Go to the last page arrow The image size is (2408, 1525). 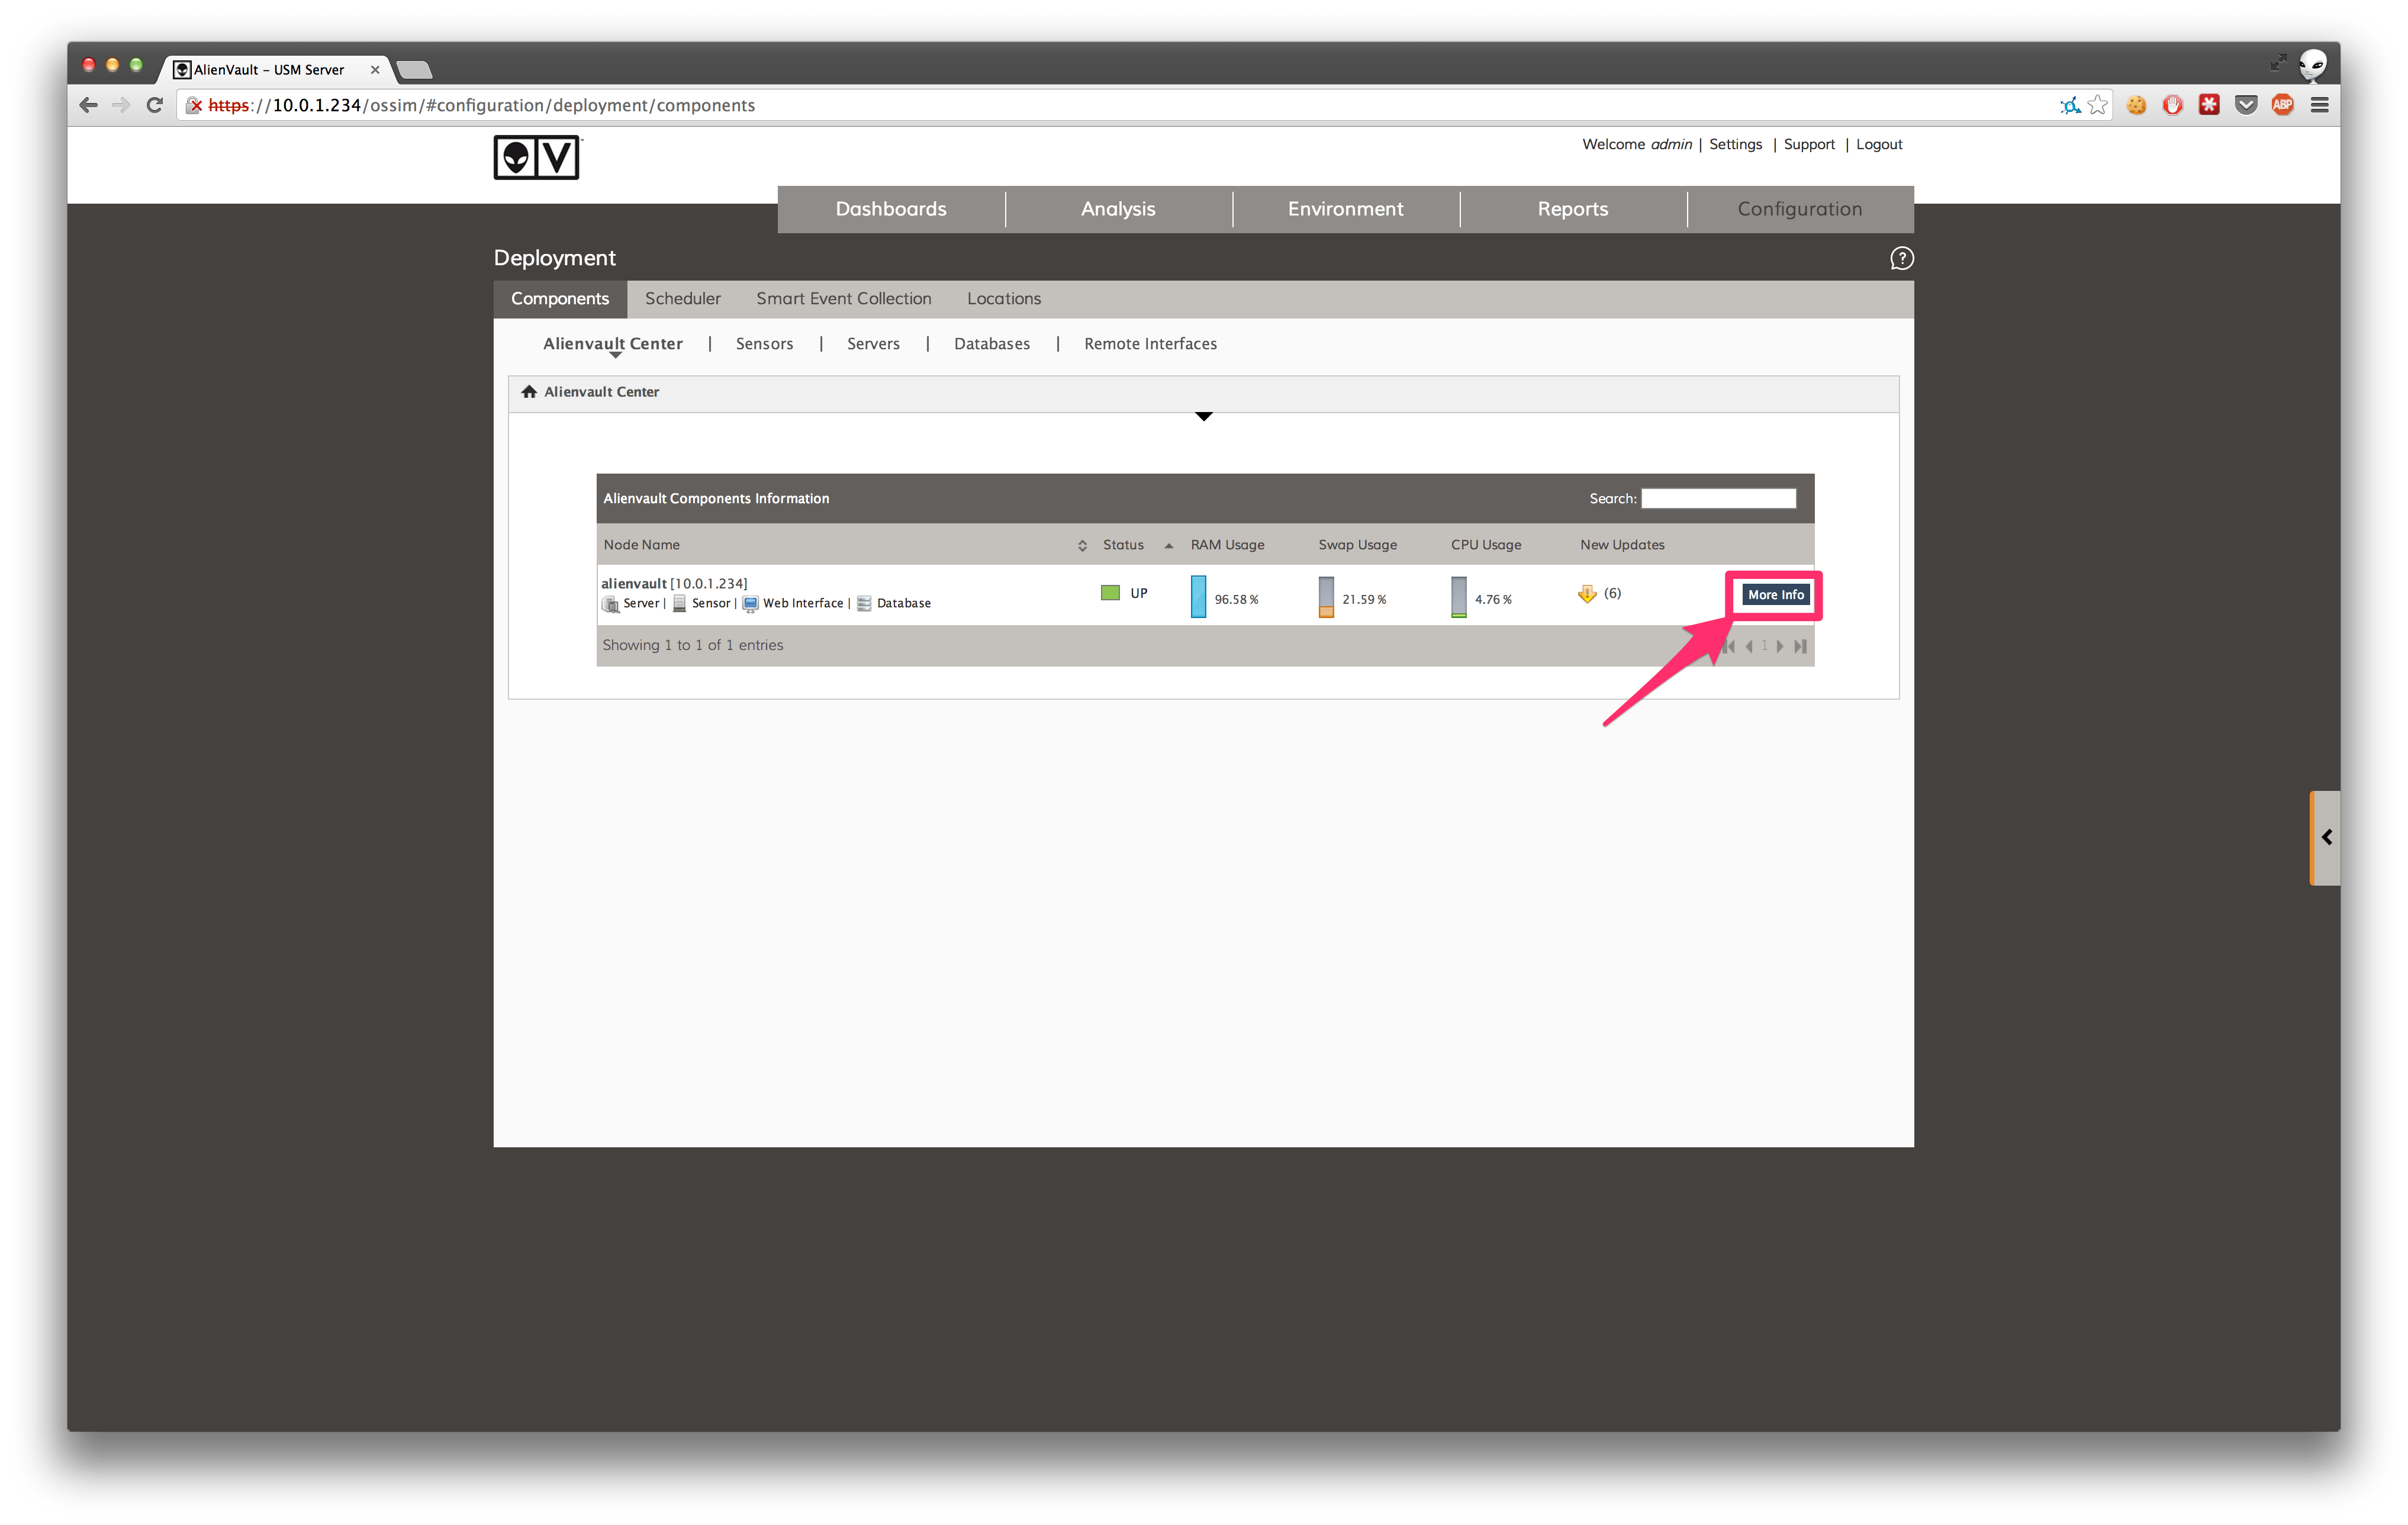click(x=1801, y=646)
